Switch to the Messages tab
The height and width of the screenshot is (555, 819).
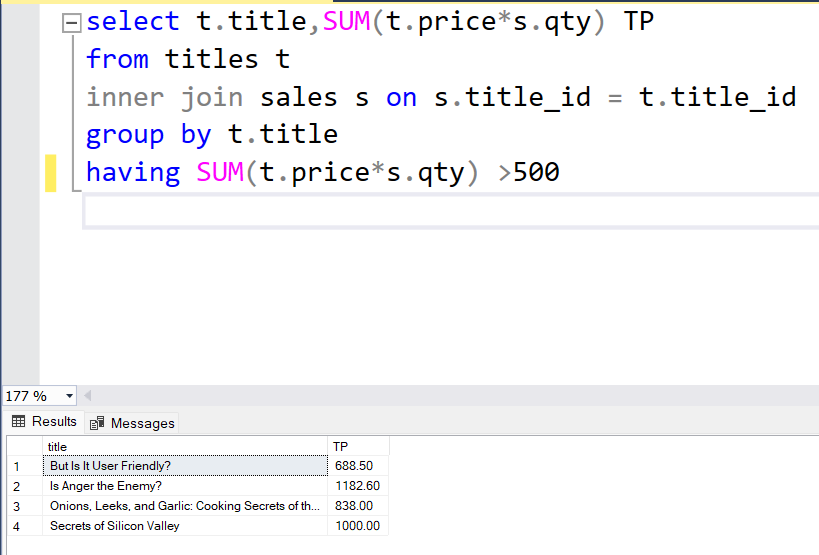[132, 423]
